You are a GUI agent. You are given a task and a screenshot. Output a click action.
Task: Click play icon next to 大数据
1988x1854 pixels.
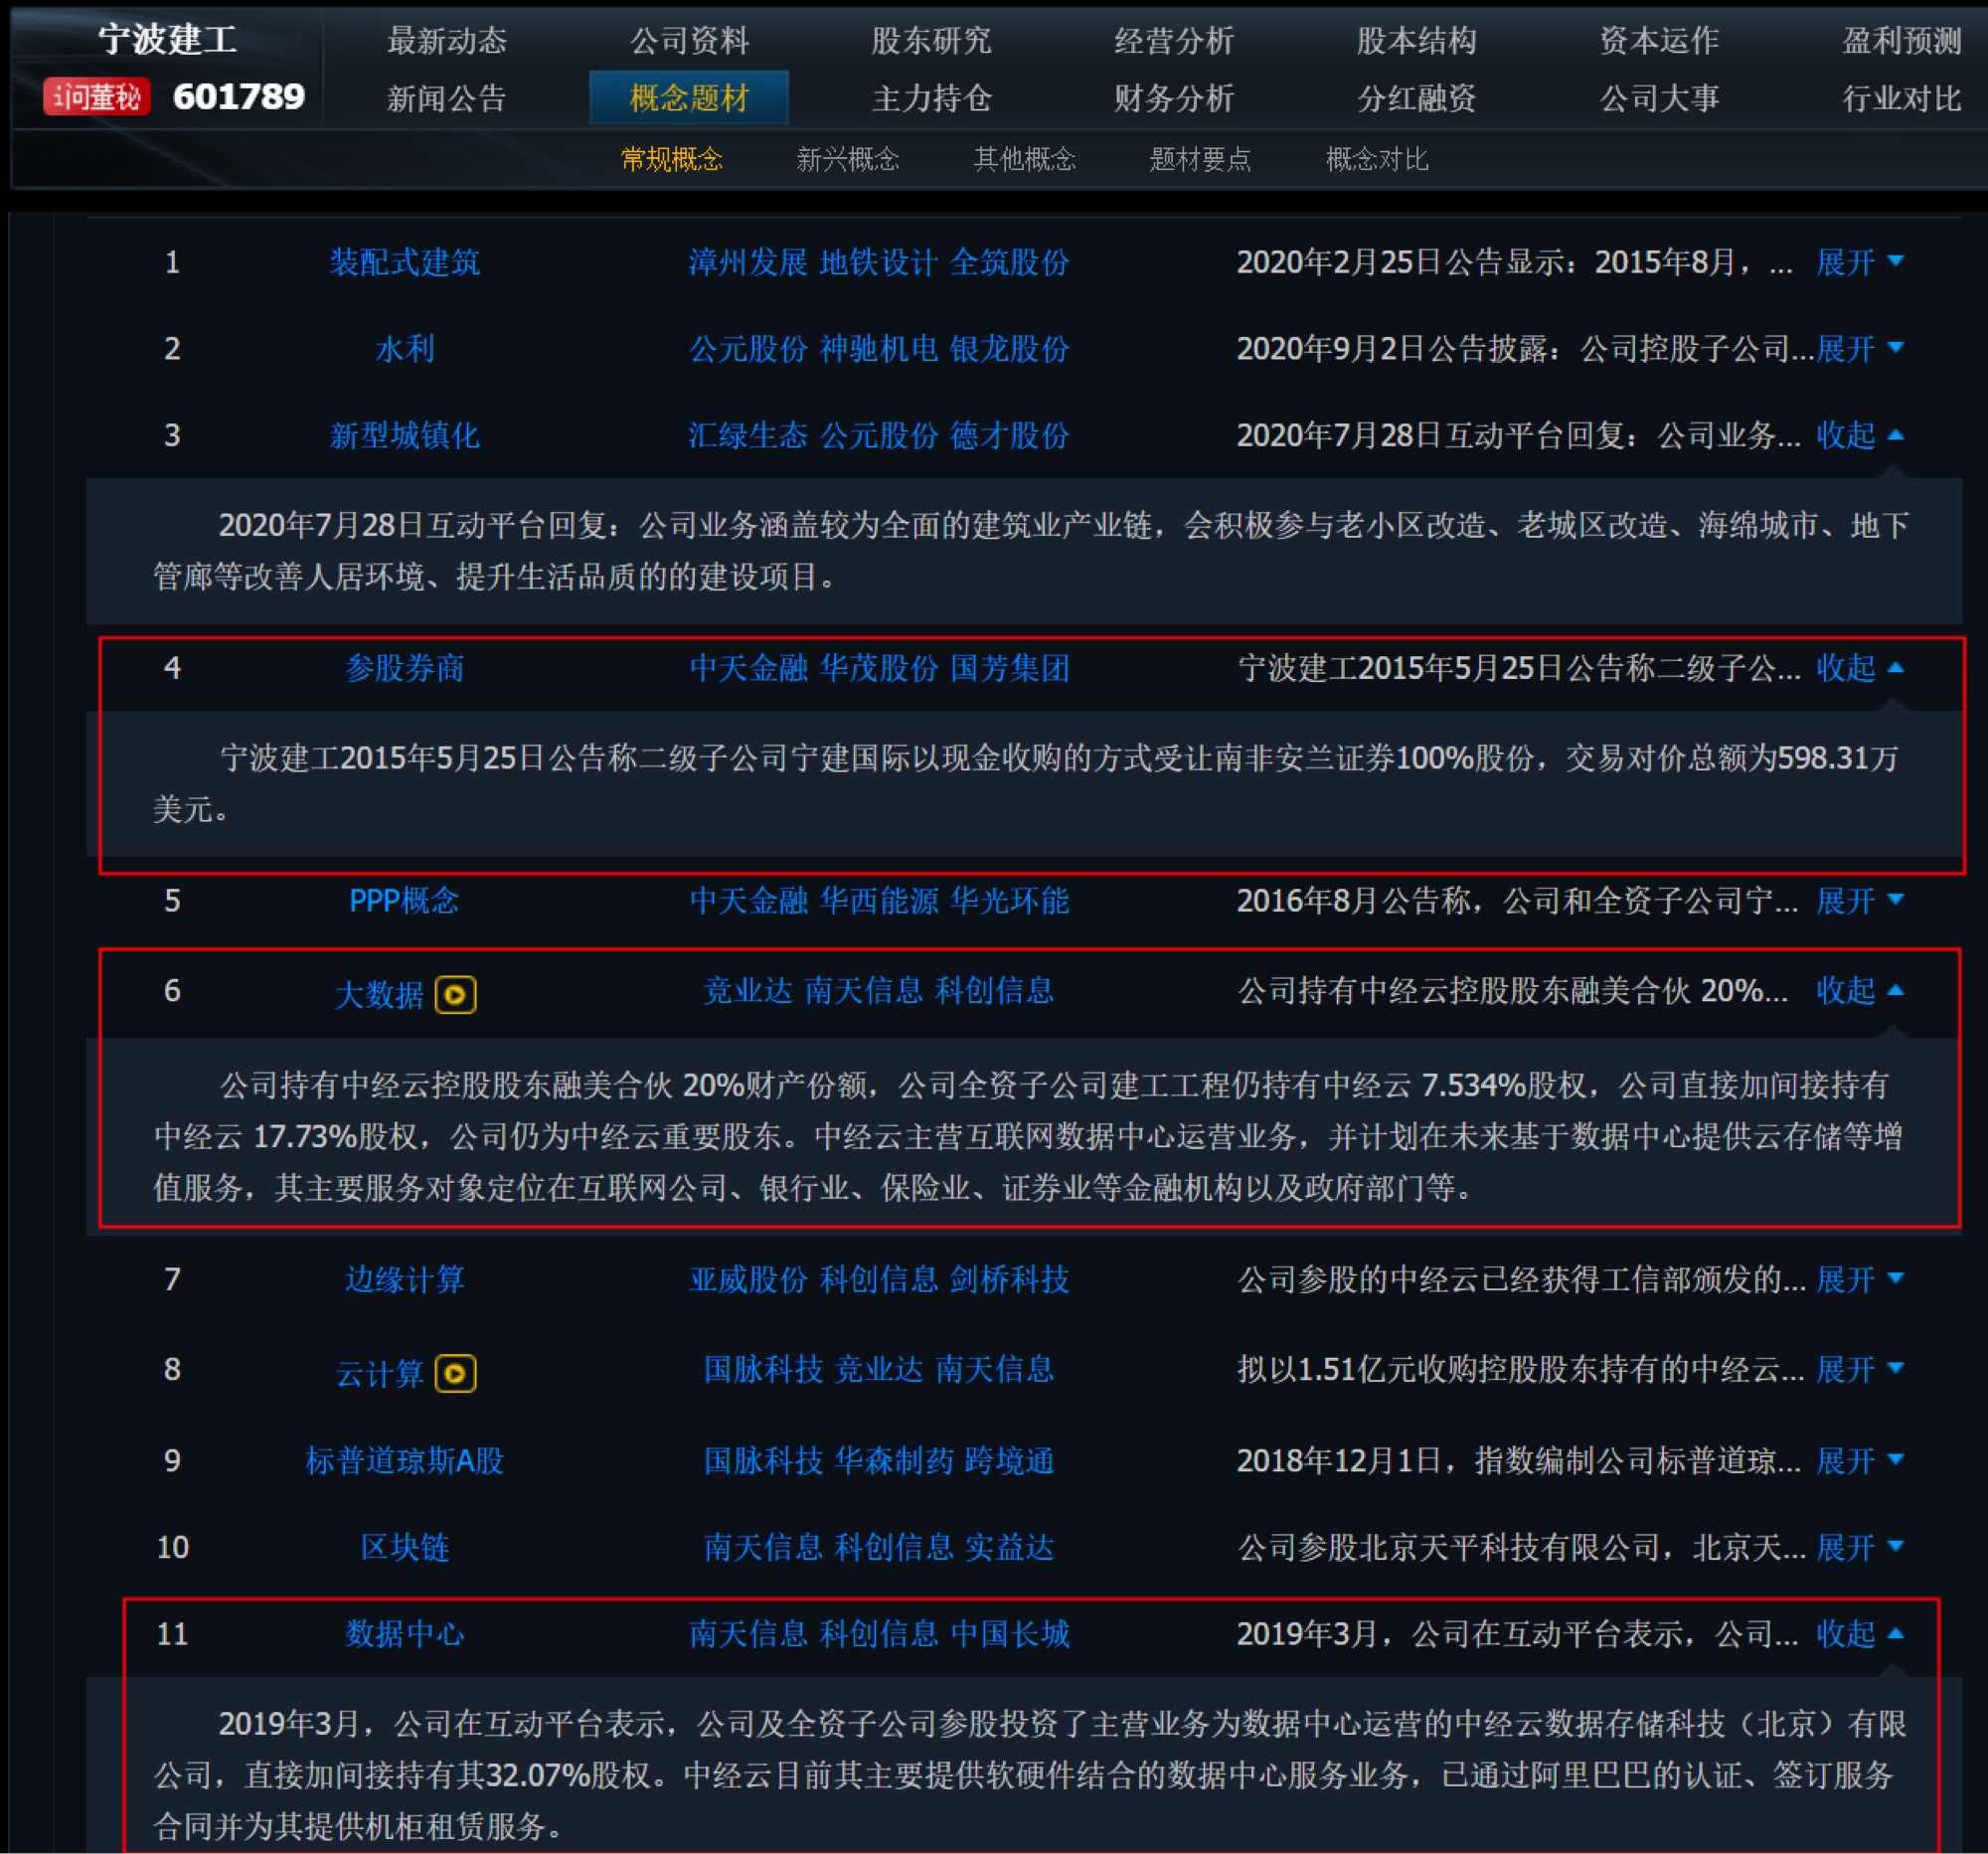coord(455,994)
